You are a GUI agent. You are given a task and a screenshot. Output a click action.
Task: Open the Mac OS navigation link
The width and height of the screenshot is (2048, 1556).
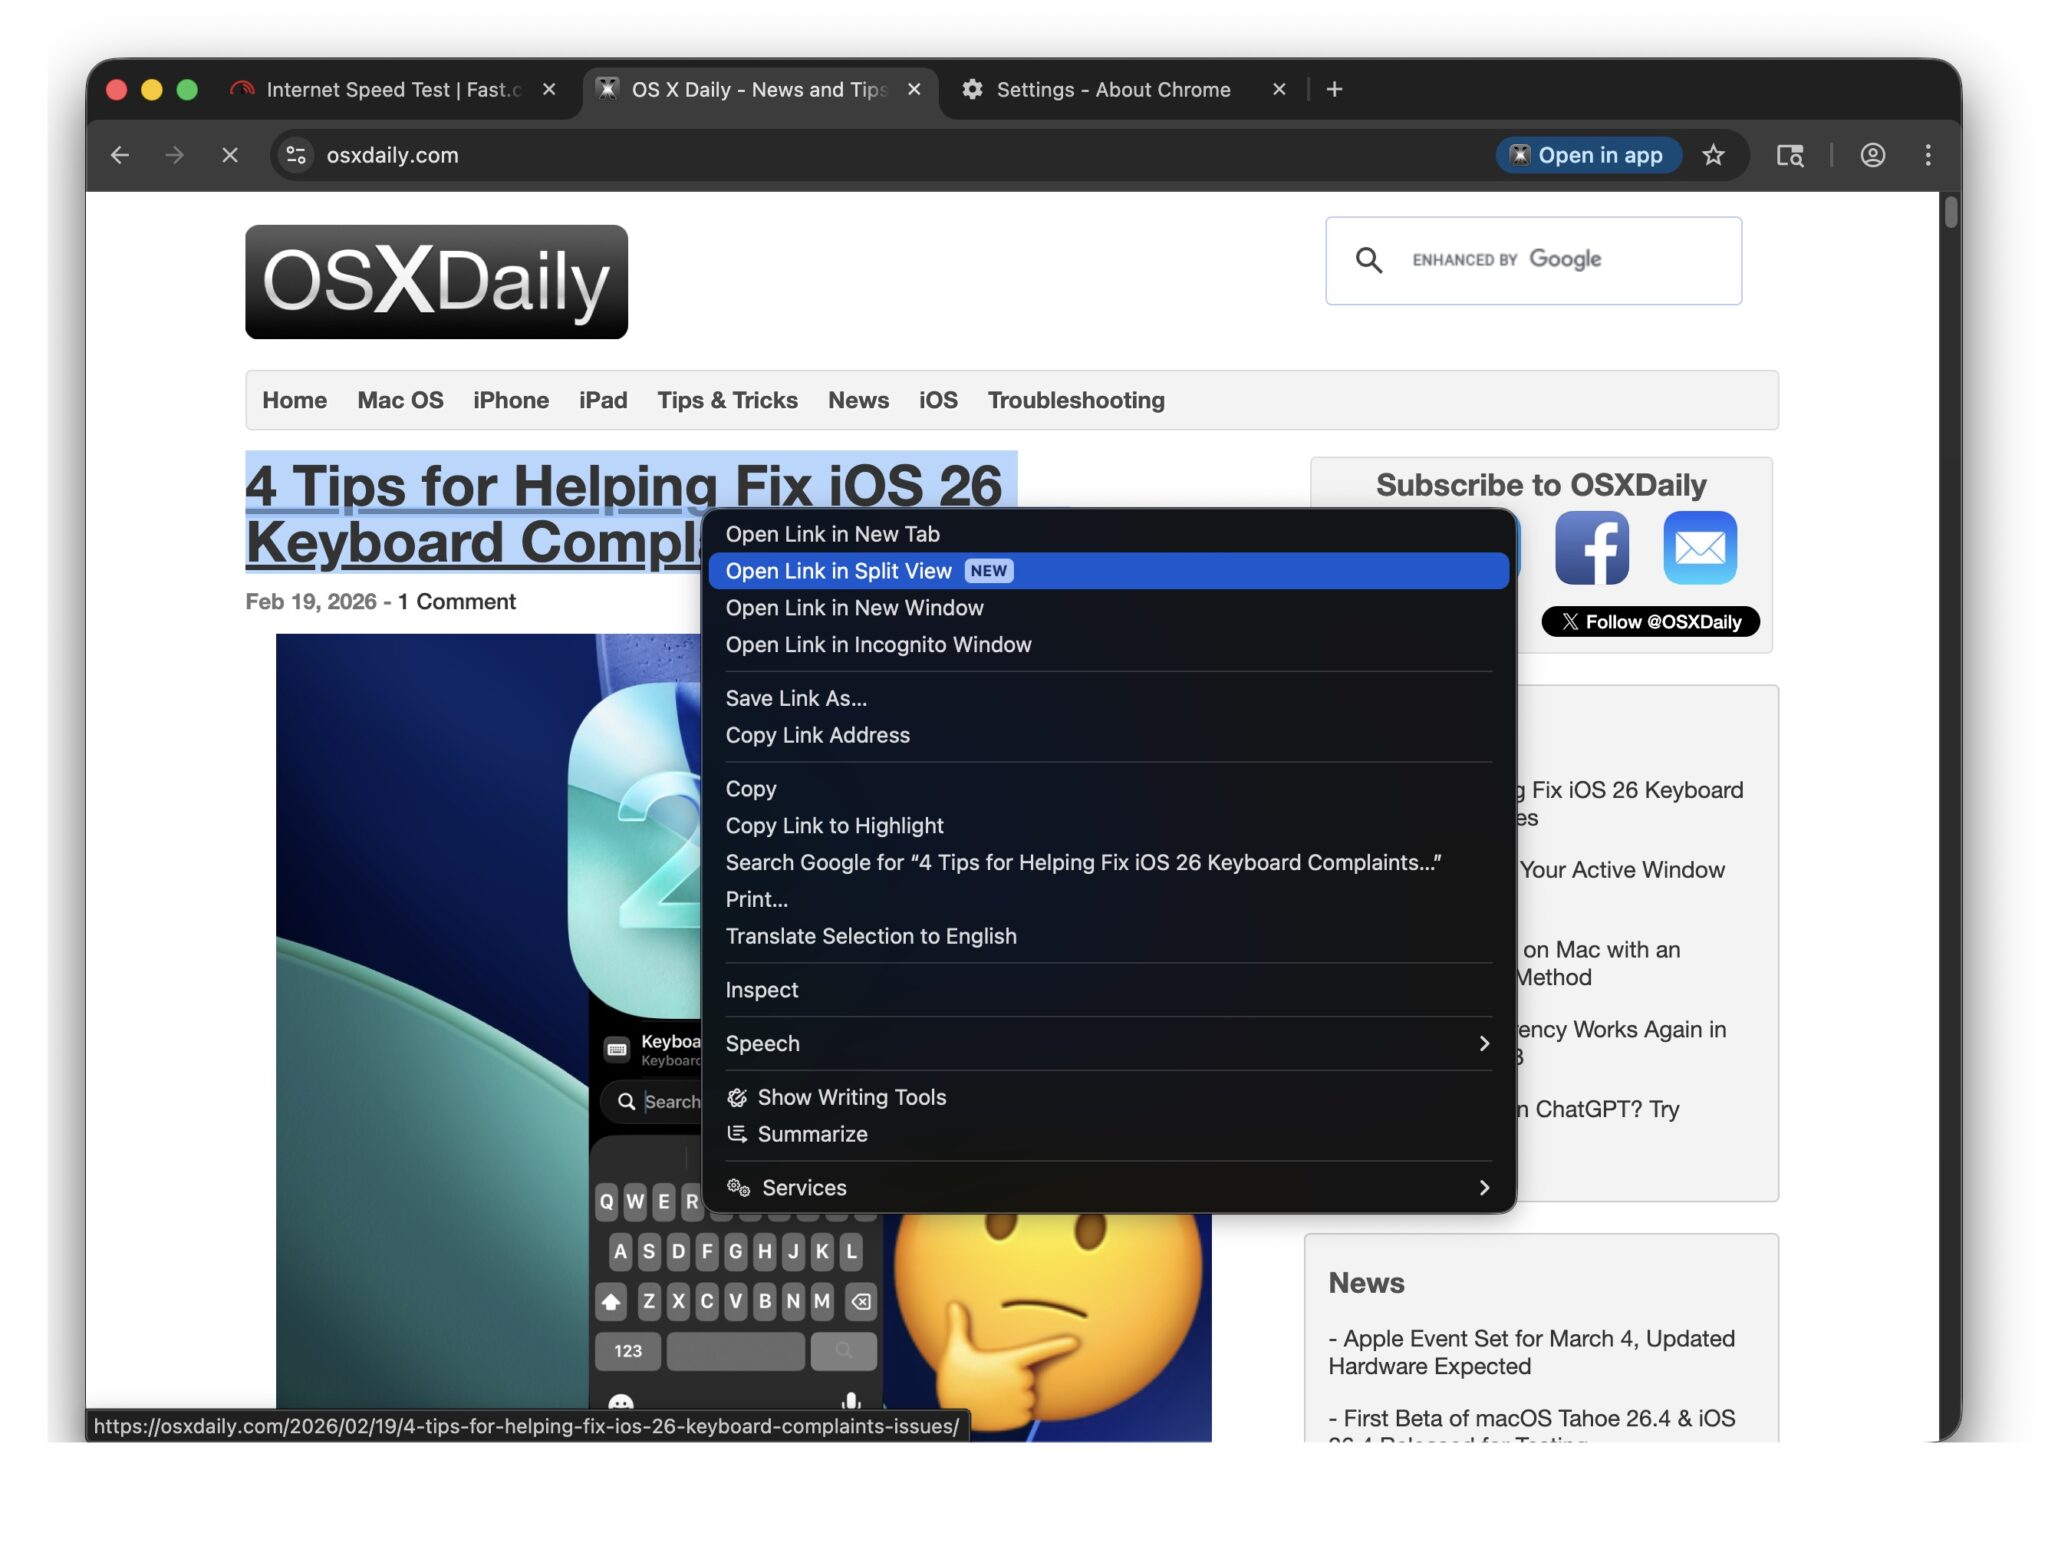pyautogui.click(x=400, y=400)
